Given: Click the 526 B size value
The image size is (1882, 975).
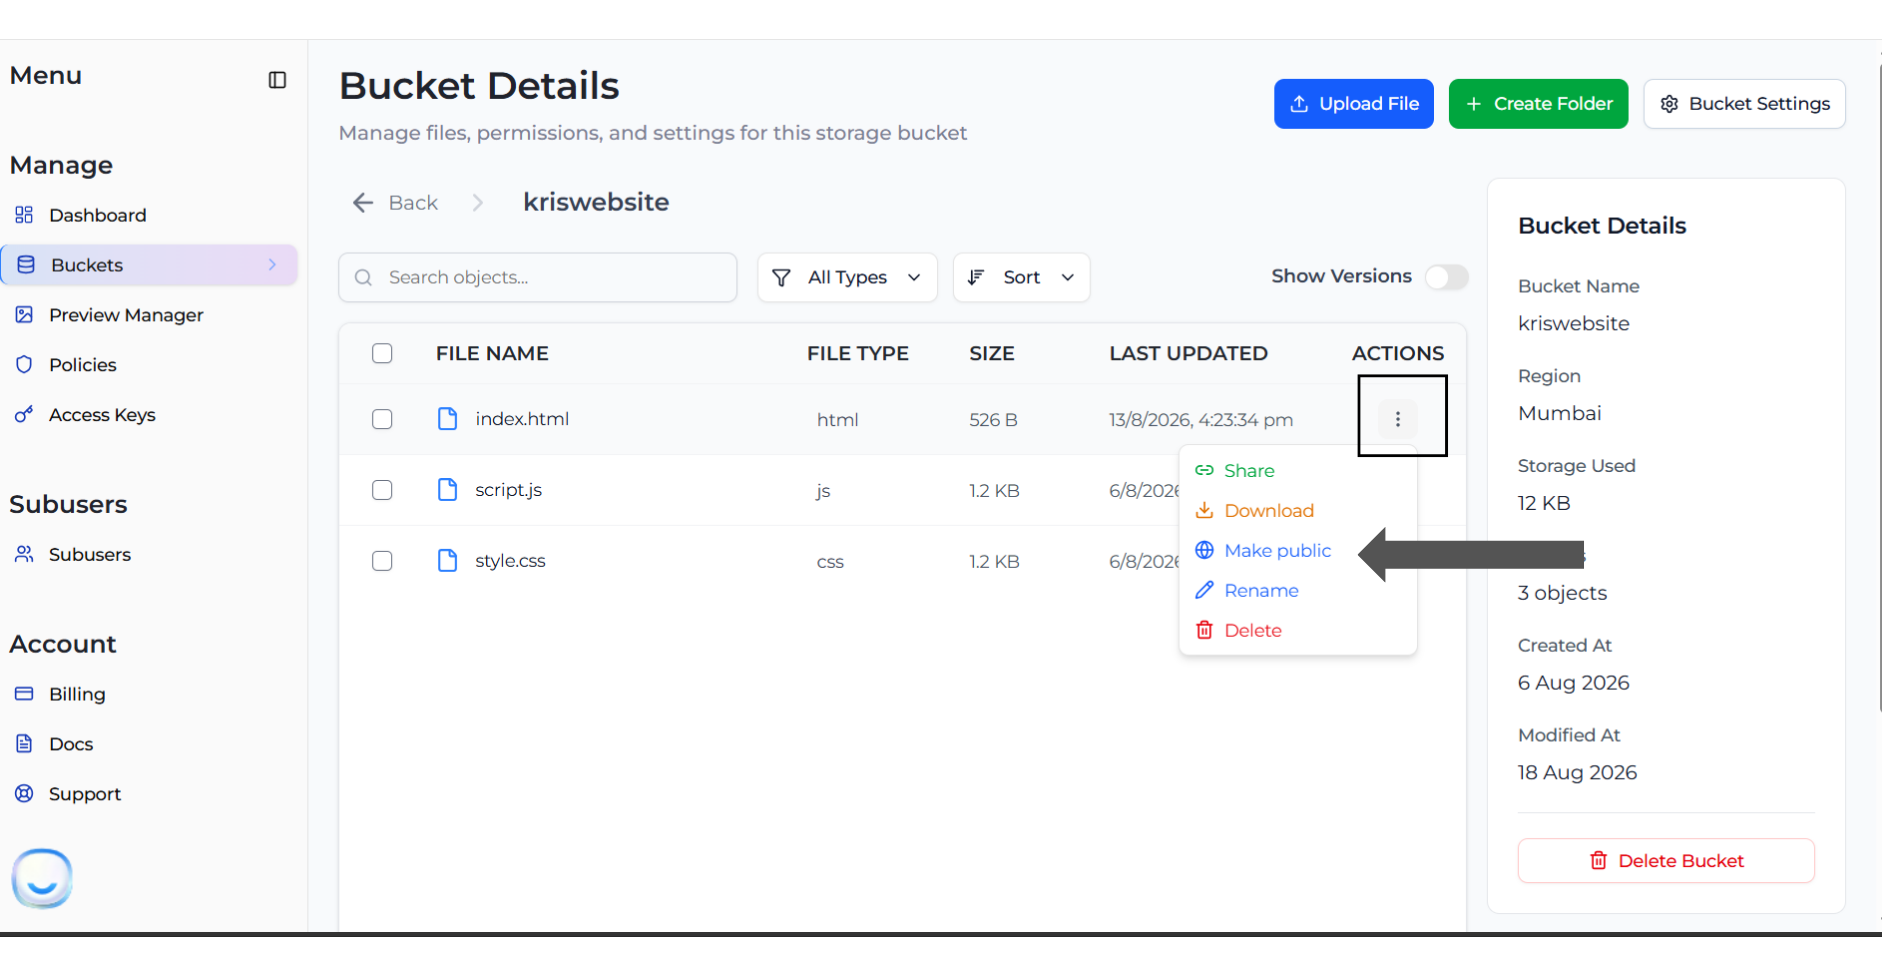Looking at the screenshot, I should (993, 420).
